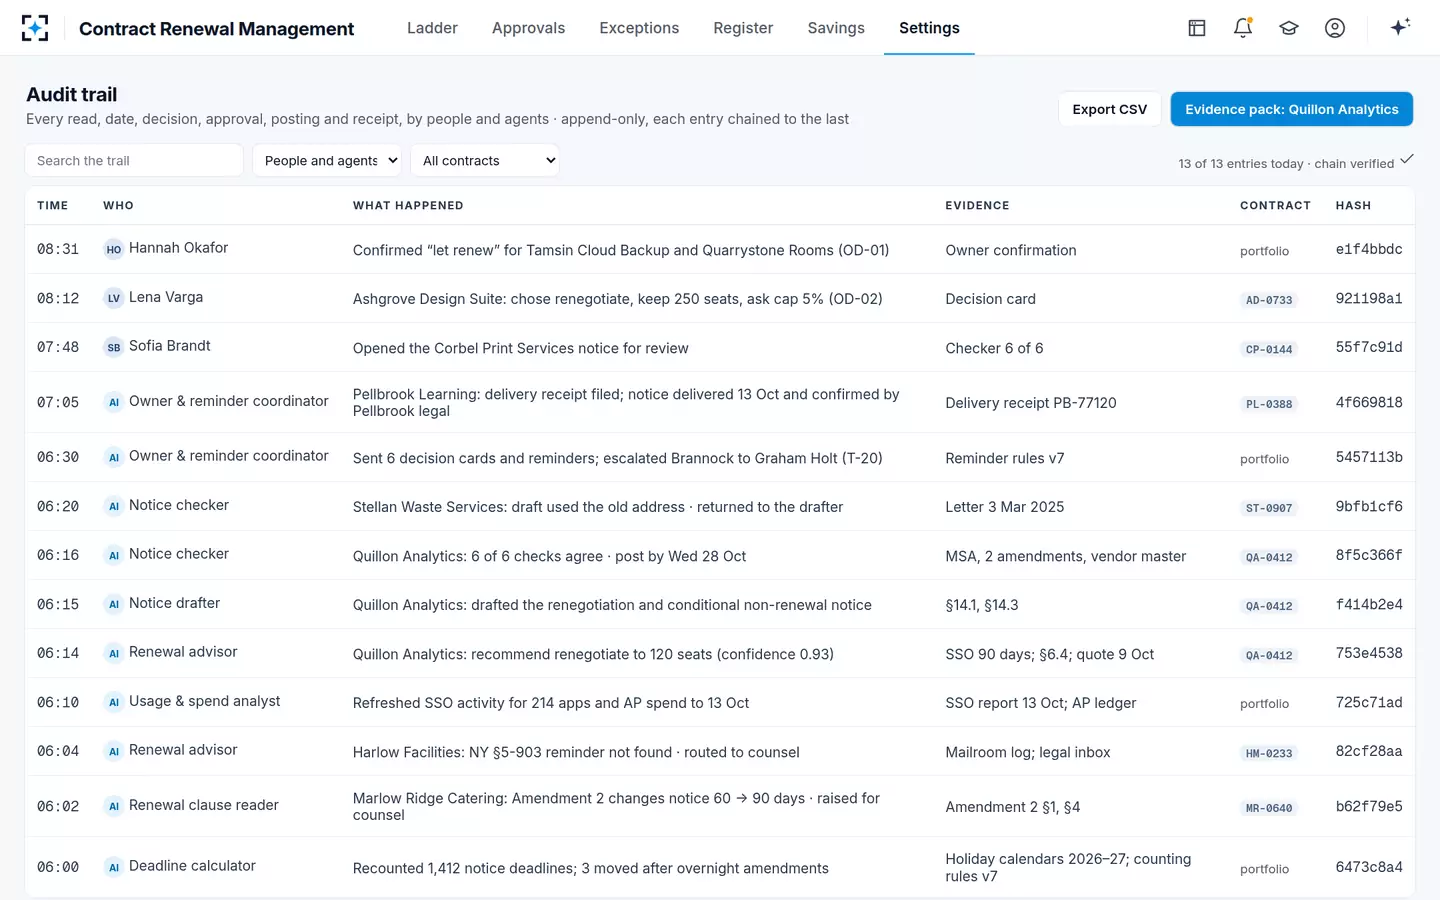Screen dimensions: 1440x900
Task: Click the AI badge in the 06:20 Notice checker row
Action: coord(114,507)
